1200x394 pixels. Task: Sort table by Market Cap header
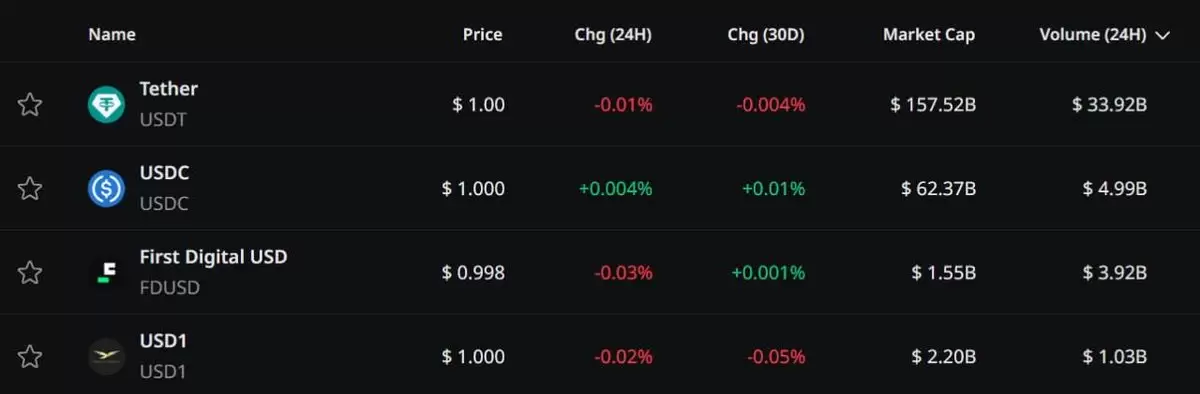click(929, 35)
